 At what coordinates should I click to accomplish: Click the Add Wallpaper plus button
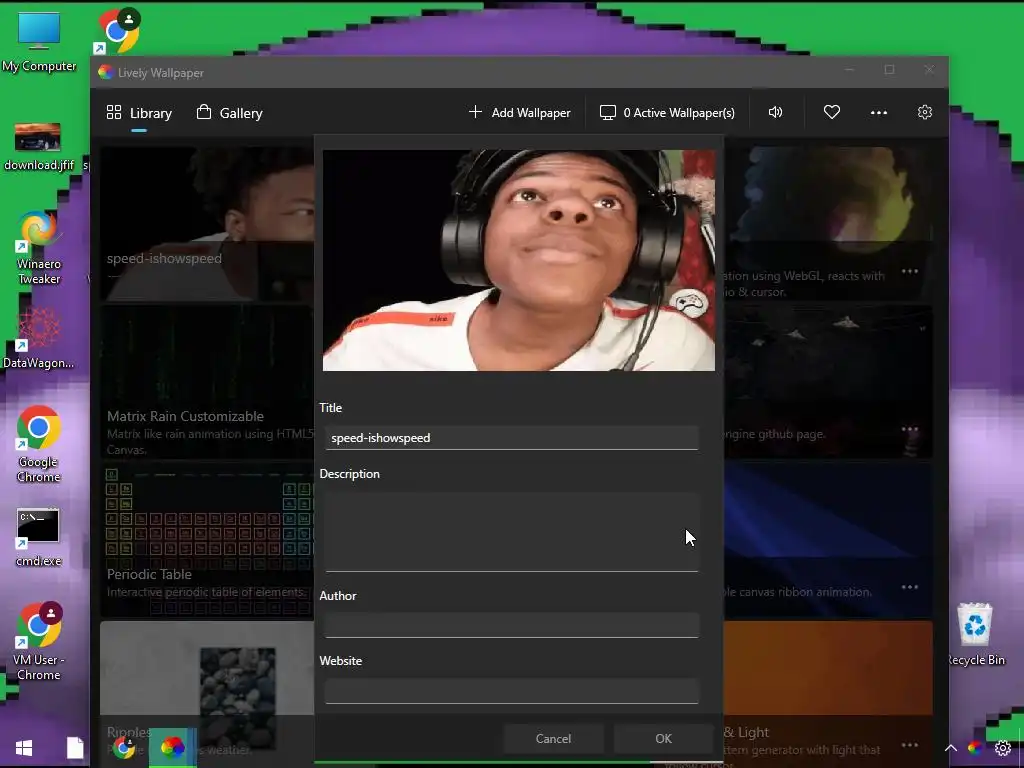(x=519, y=112)
